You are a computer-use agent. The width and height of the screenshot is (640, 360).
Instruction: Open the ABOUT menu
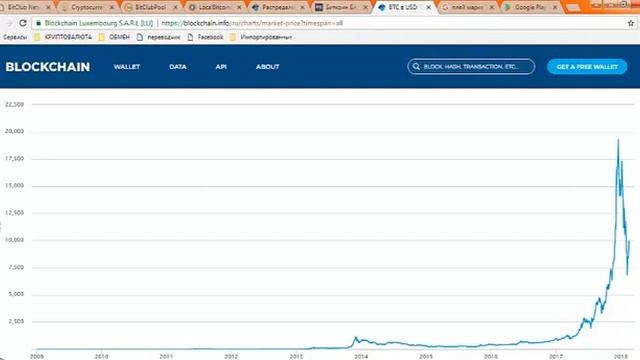[x=268, y=67]
